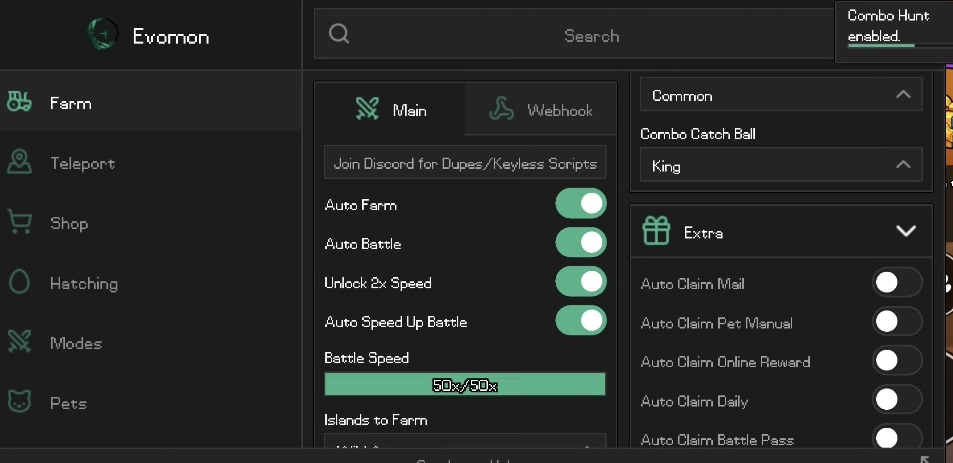
Task: Open the Shop sidebar section
Action: (x=151, y=222)
